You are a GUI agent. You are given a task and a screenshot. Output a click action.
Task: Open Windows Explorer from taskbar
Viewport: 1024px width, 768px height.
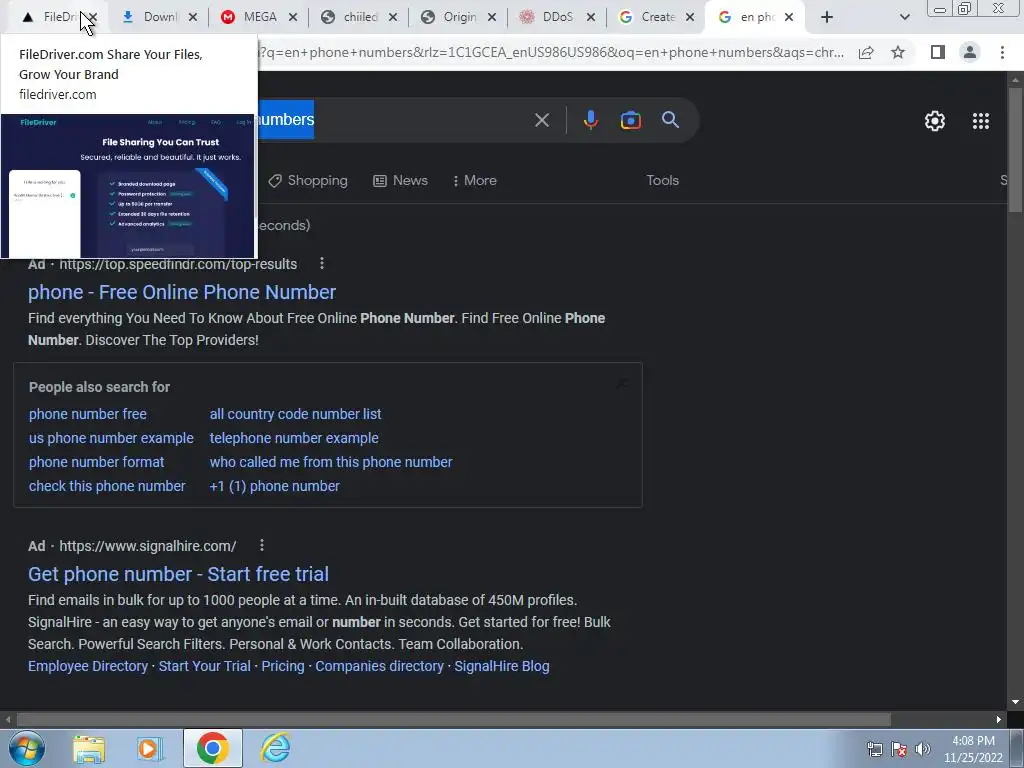point(89,748)
